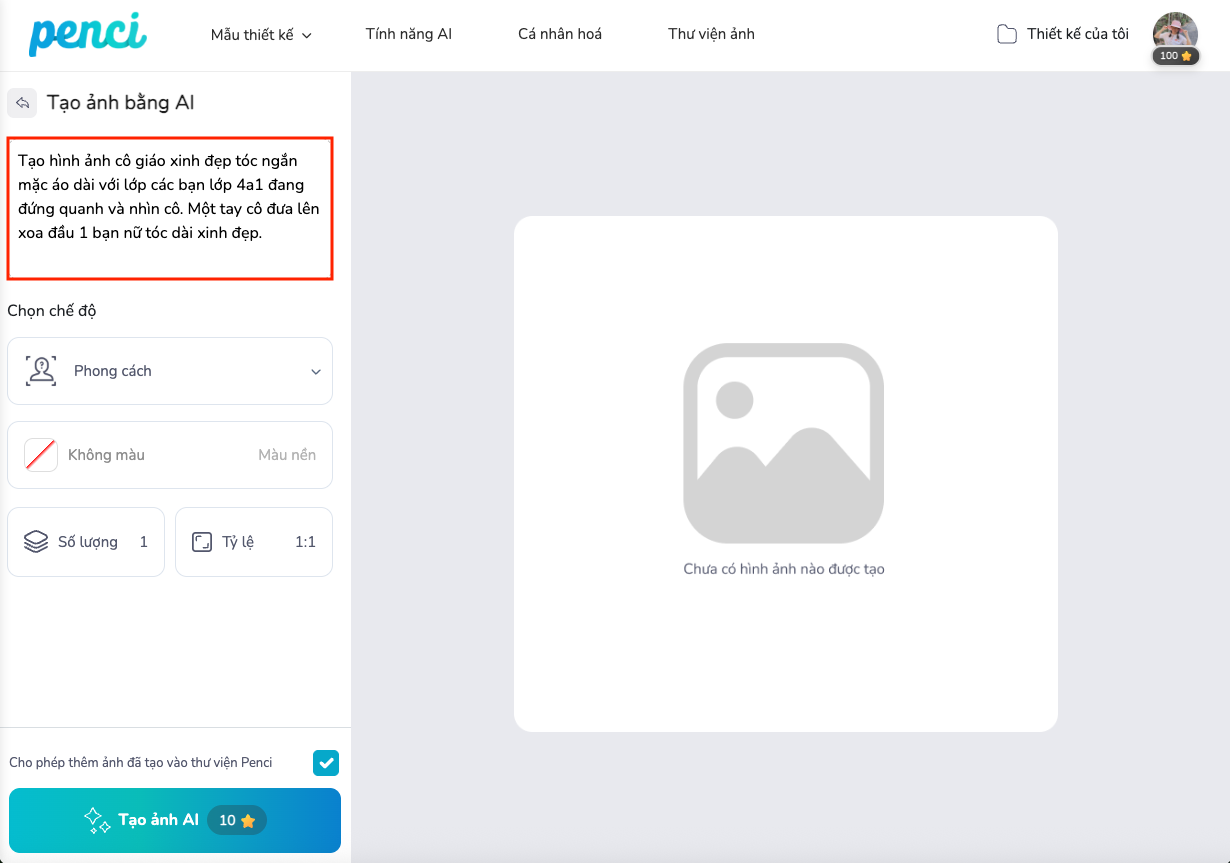Click the Thiết kế của tôi link

coord(1077,34)
